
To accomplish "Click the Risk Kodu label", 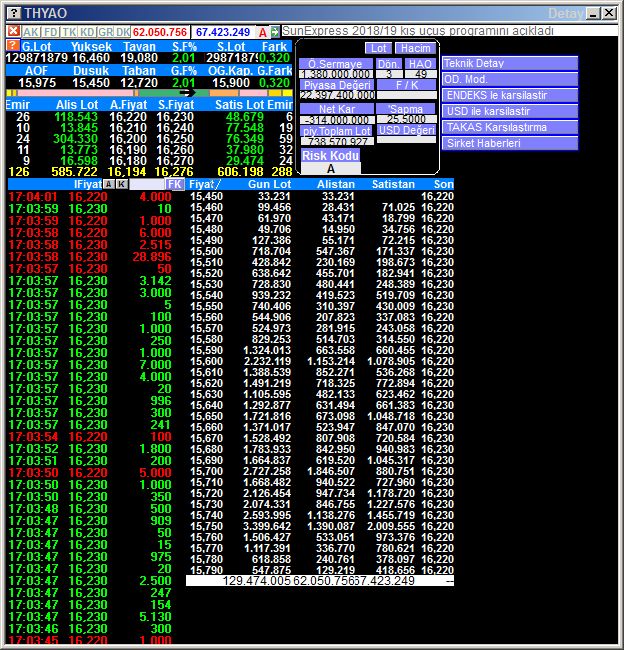I will point(330,155).
